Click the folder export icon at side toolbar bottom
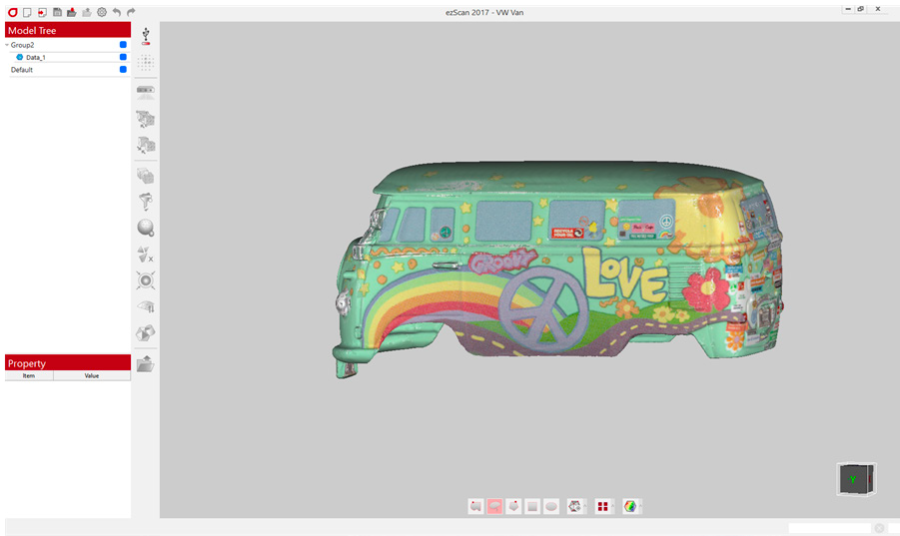 pos(146,364)
